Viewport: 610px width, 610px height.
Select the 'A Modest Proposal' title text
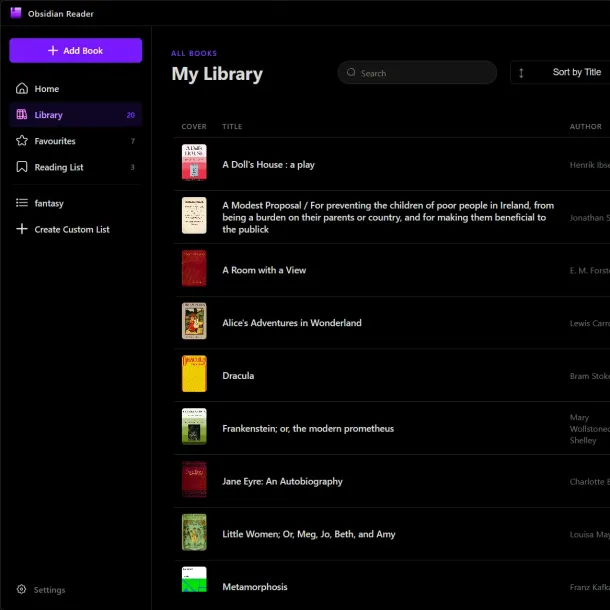pos(388,217)
